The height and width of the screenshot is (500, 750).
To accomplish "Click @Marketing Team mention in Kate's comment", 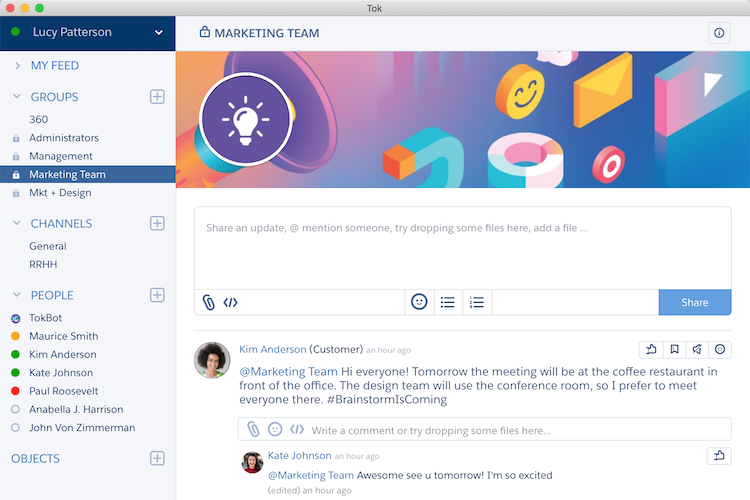I will pos(311,475).
